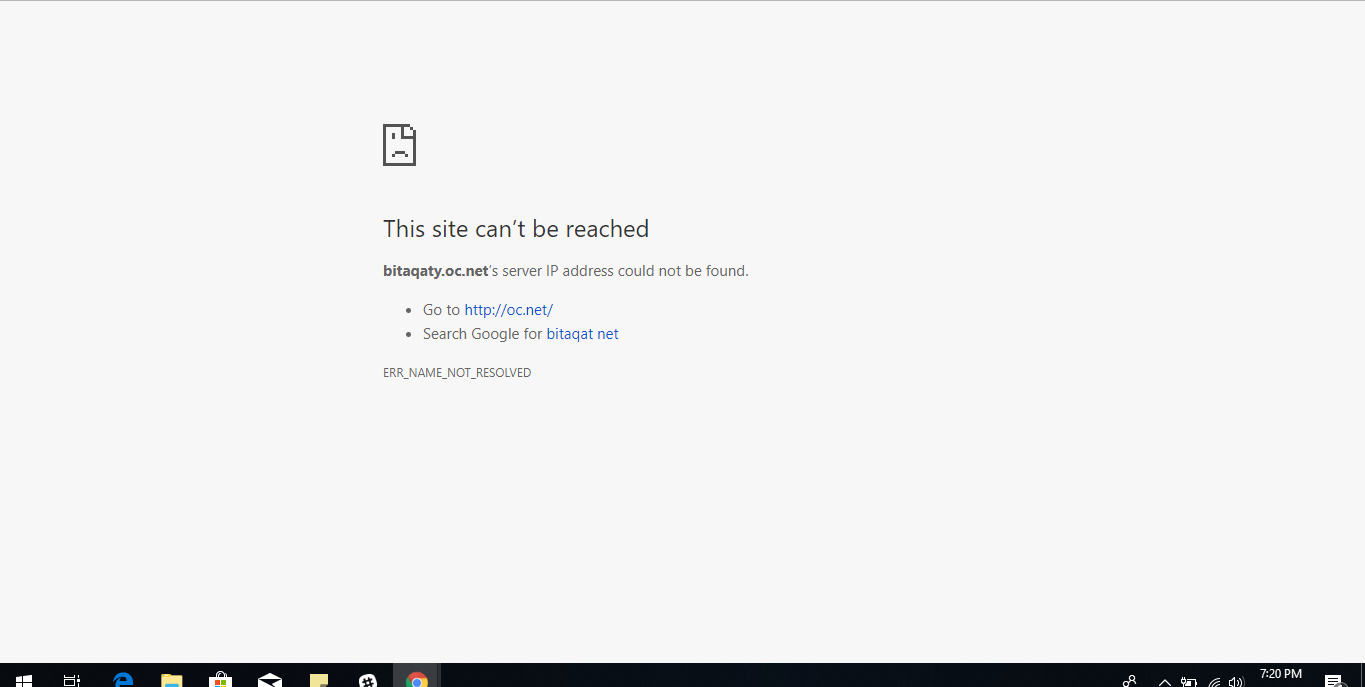Open the People icon in the system tray
1365x687 pixels.
pyautogui.click(x=1129, y=681)
